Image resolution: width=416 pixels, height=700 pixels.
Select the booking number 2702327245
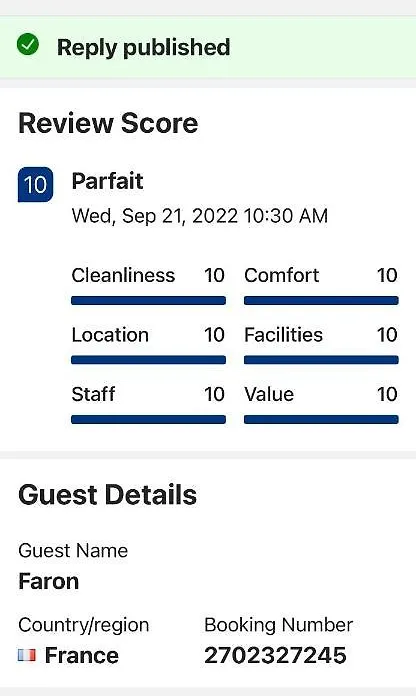click(275, 655)
